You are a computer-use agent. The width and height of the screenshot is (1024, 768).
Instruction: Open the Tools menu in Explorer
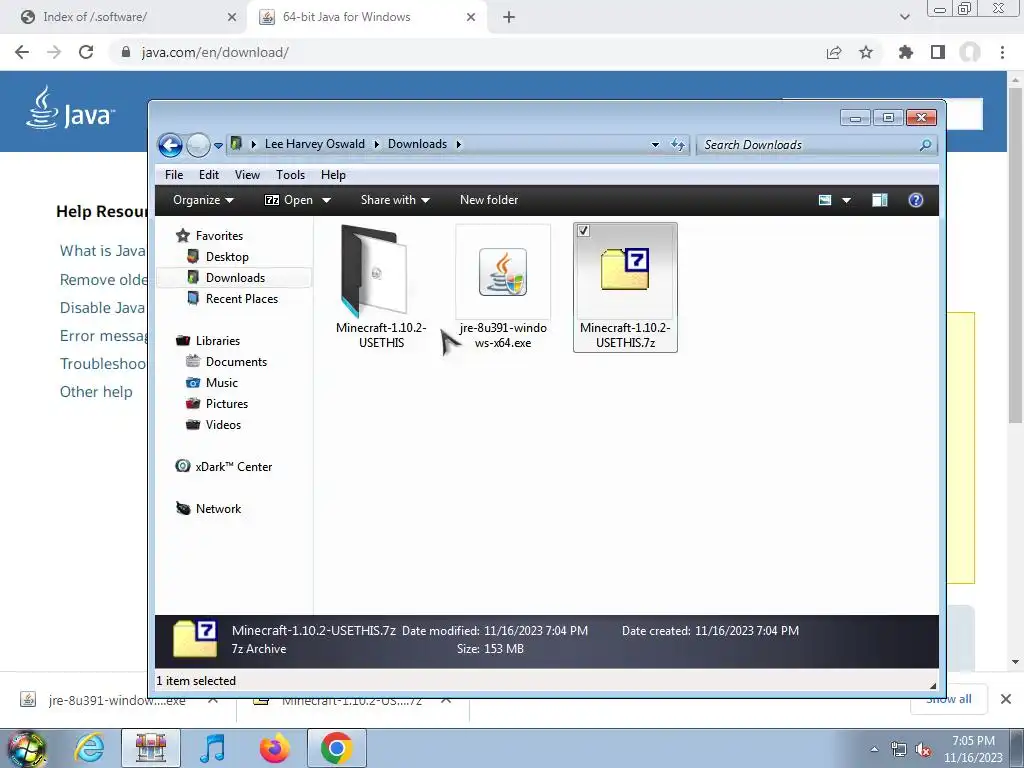pos(291,175)
